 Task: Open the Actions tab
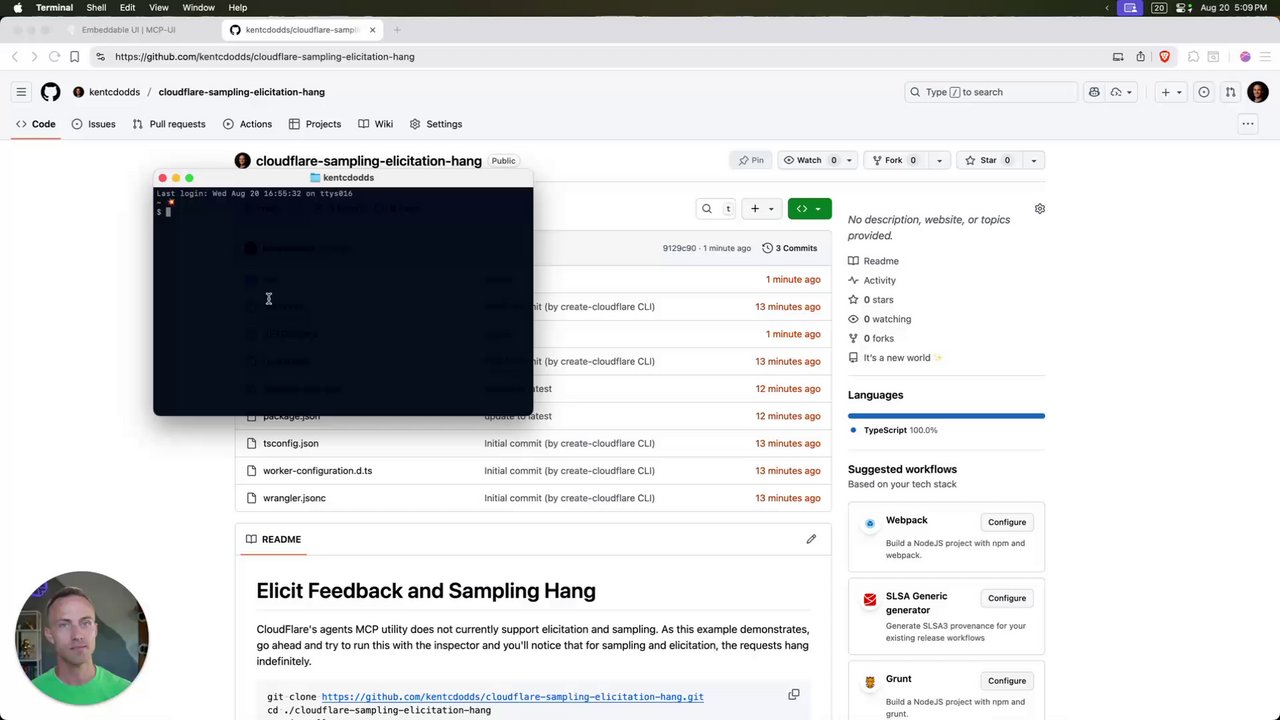click(247, 124)
